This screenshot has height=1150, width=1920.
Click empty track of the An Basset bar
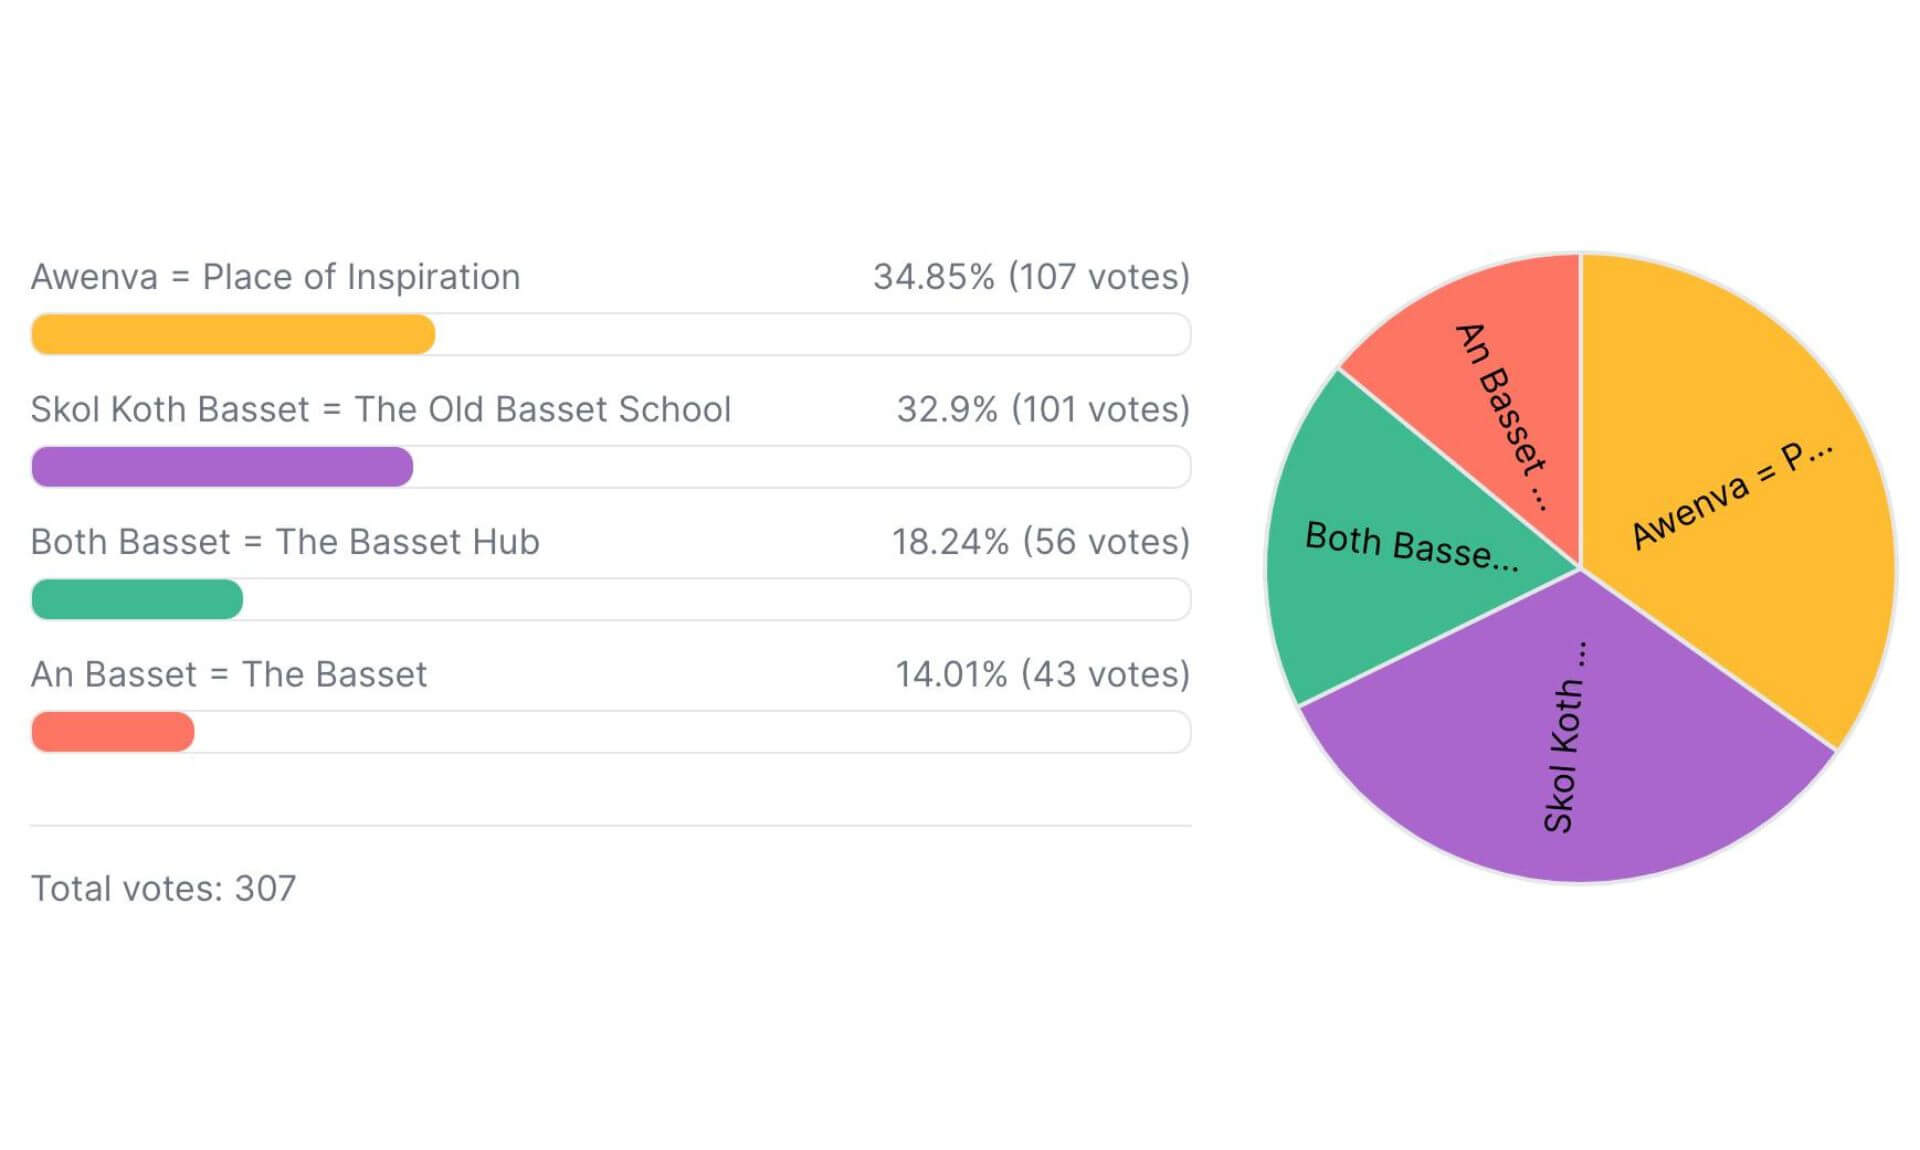692,732
